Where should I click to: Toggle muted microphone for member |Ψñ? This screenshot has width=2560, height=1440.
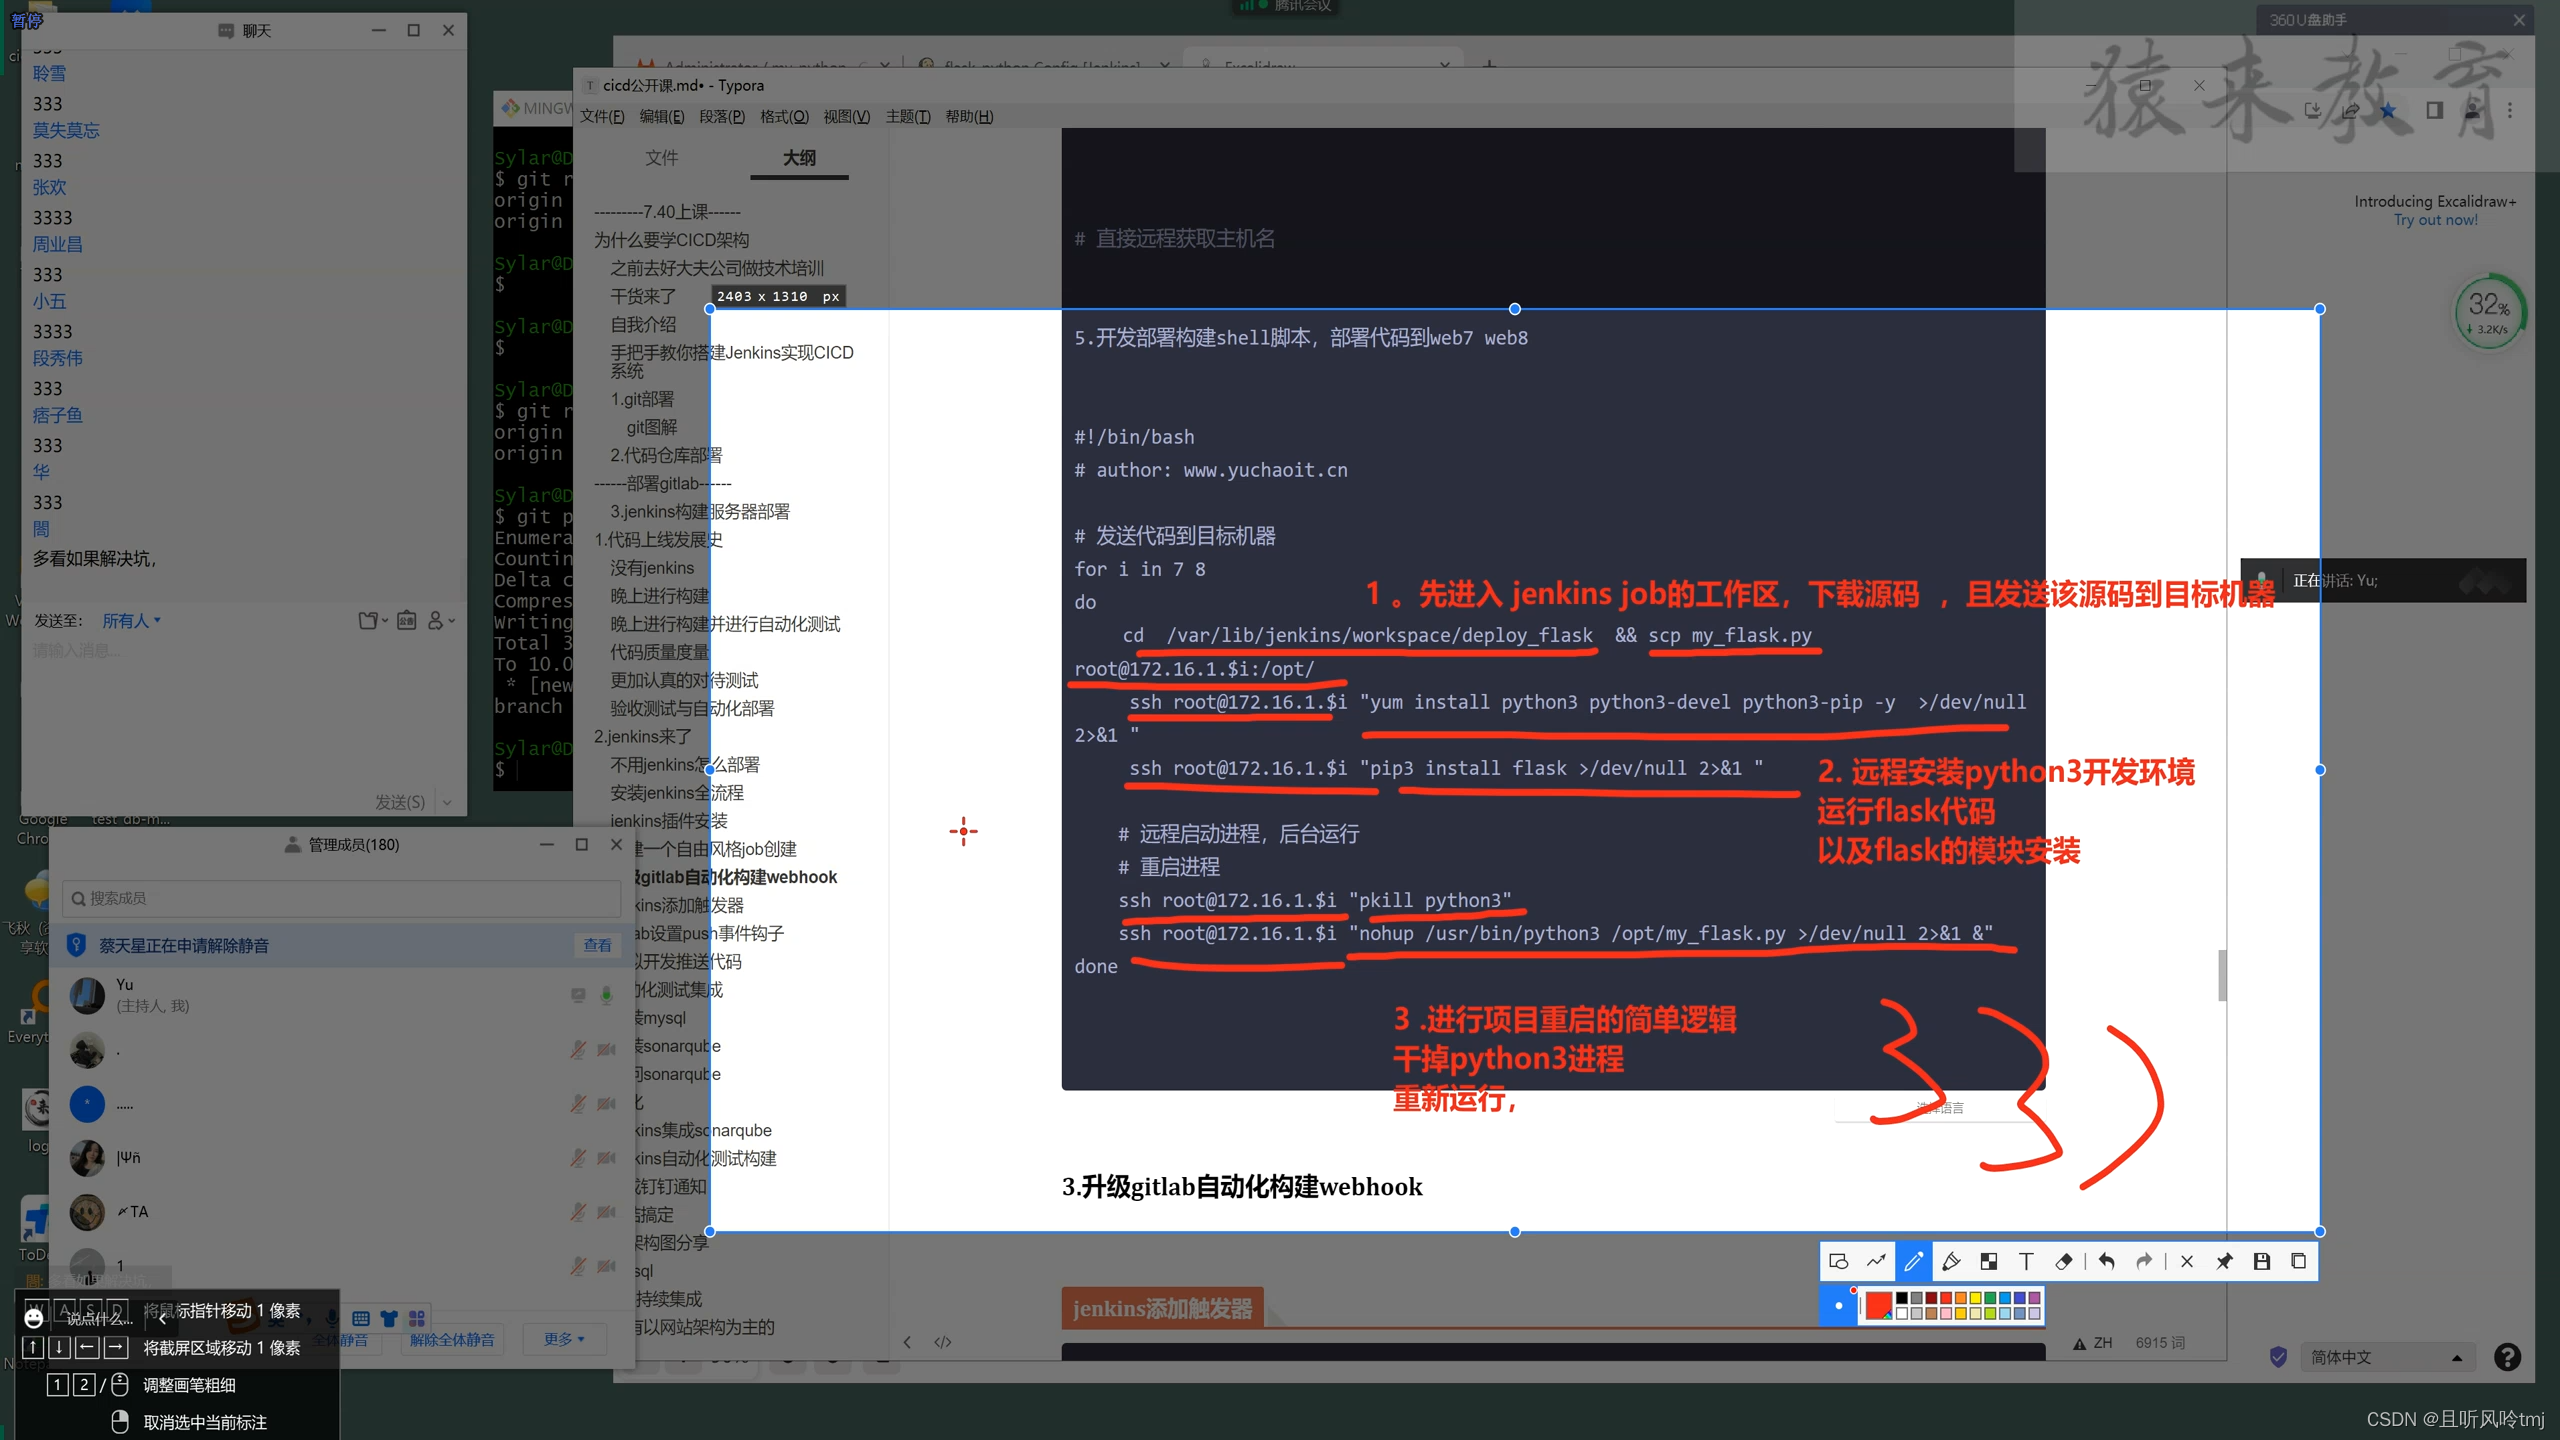click(x=578, y=1158)
